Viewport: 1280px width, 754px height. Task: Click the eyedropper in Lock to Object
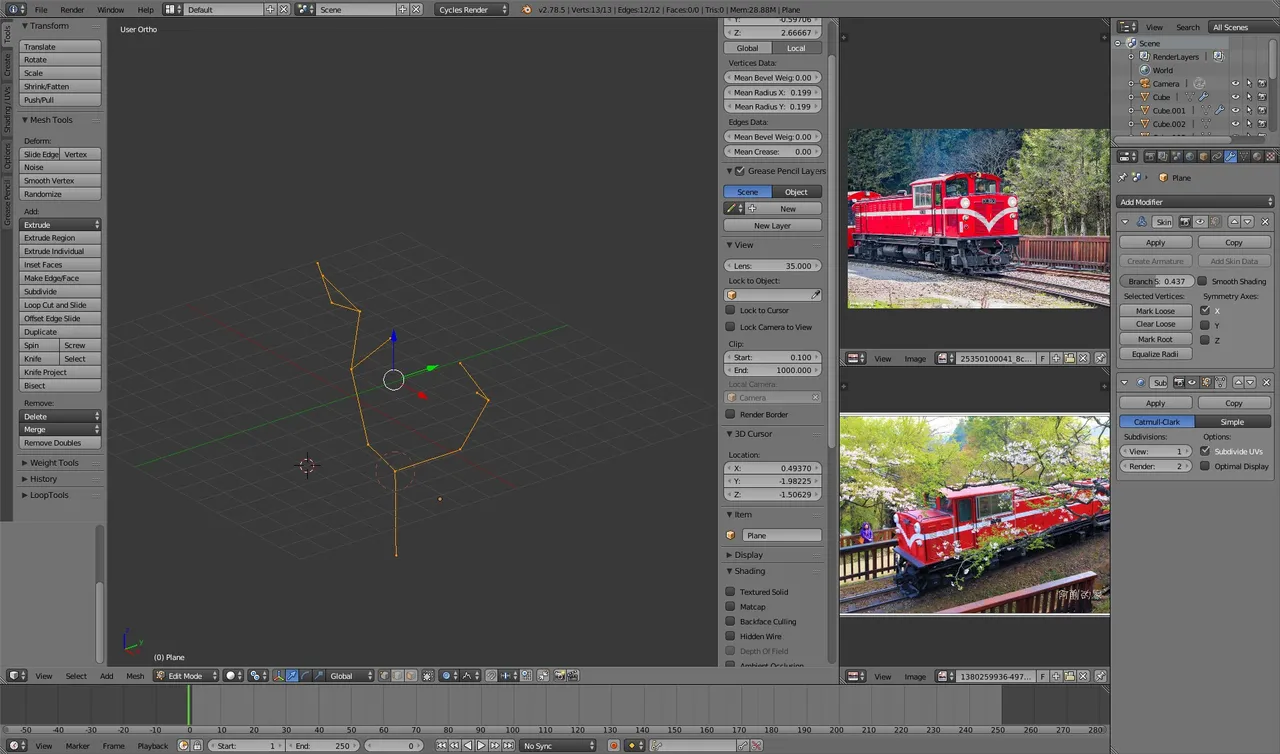816,295
